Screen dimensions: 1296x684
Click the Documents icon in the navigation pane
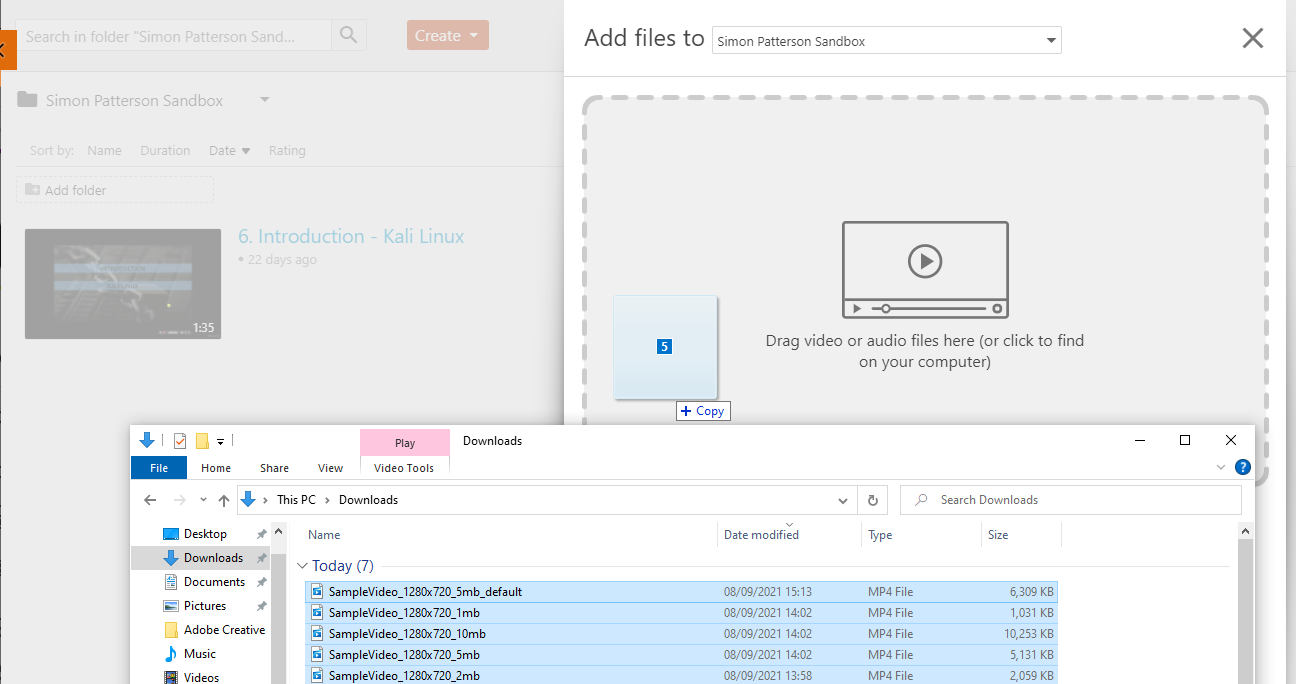pyautogui.click(x=170, y=582)
